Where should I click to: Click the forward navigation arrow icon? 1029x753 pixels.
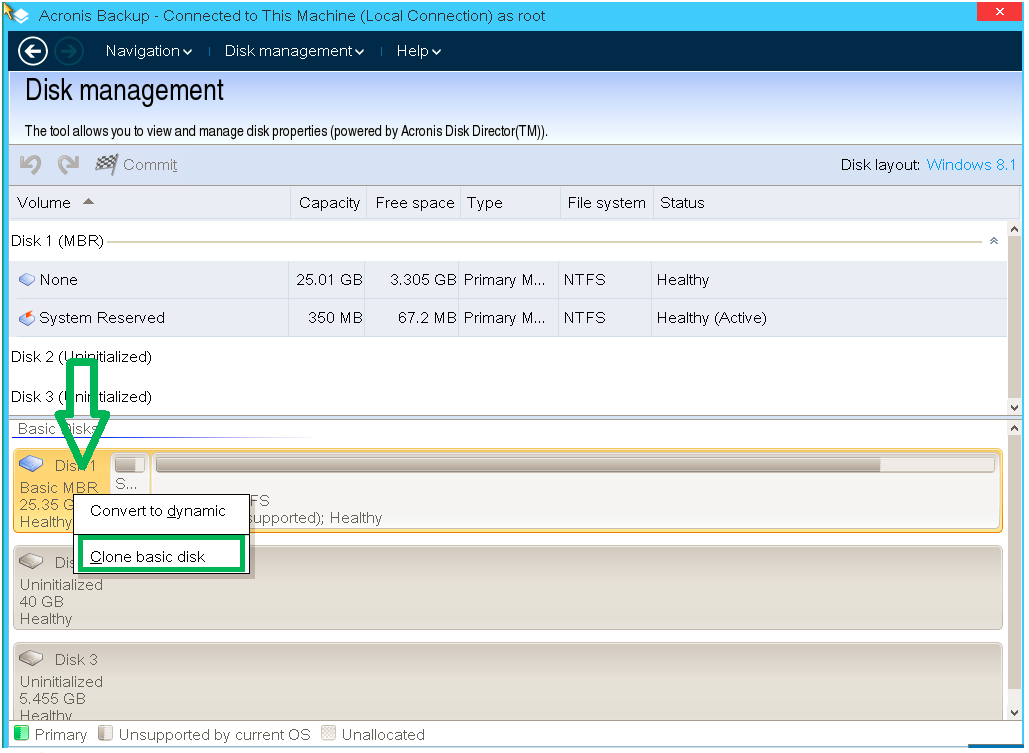point(68,51)
